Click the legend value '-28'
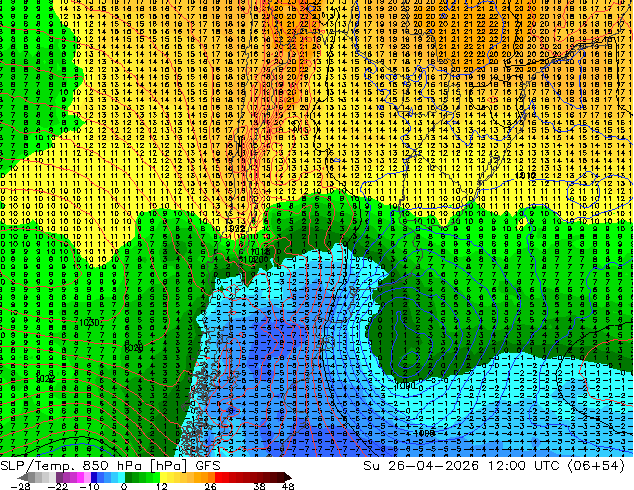634x490 pixels. (20, 486)
